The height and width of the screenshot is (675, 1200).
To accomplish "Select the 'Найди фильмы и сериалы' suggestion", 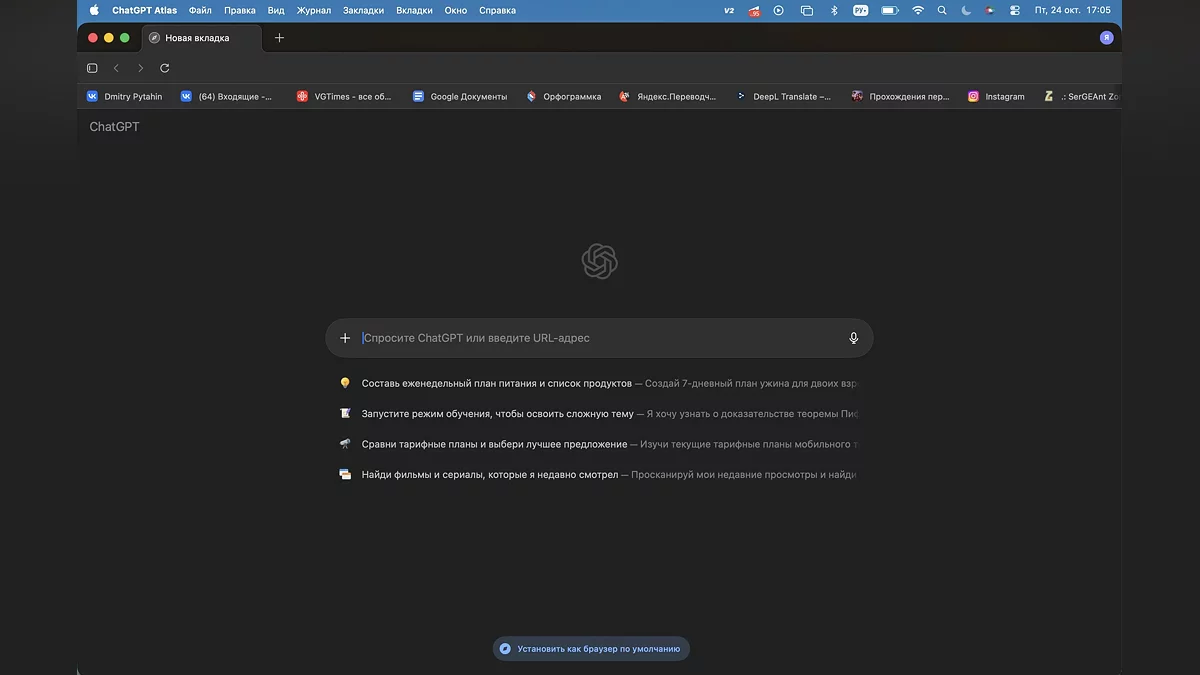I will (x=598, y=474).
